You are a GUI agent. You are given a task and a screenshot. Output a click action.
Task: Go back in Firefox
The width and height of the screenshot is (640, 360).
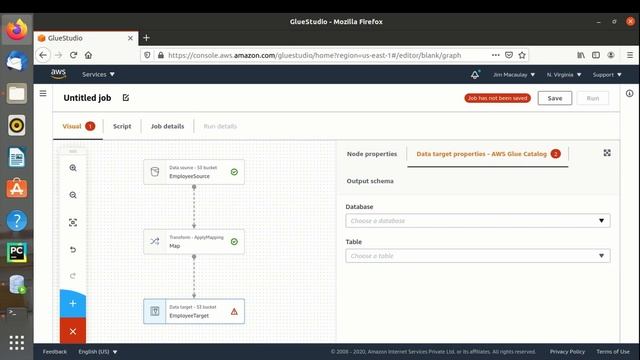[43, 55]
